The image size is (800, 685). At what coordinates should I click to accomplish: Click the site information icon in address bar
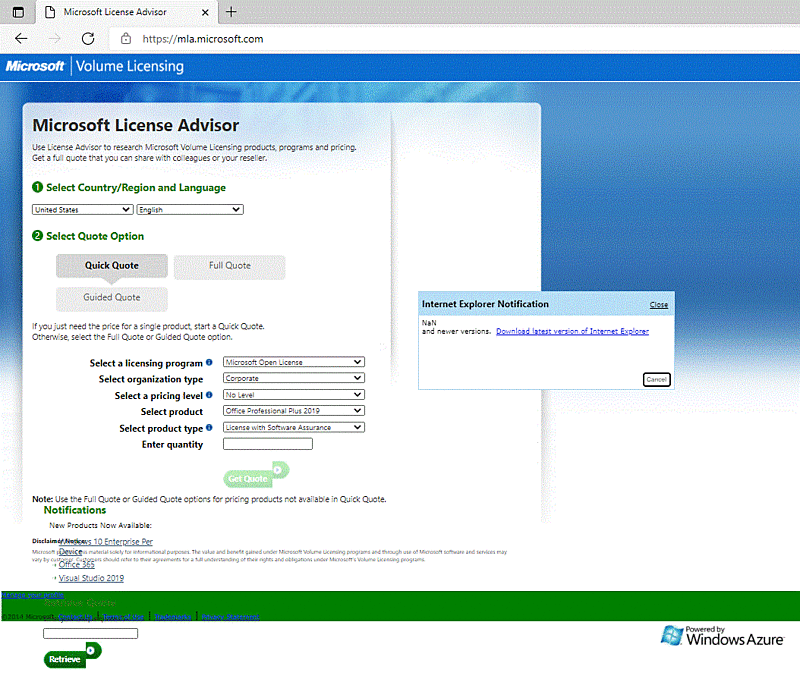coord(124,38)
